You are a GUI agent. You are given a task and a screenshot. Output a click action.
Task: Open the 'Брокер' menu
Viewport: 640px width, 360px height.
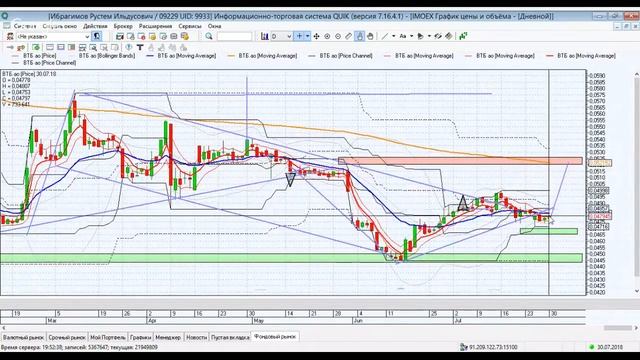[x=123, y=26]
